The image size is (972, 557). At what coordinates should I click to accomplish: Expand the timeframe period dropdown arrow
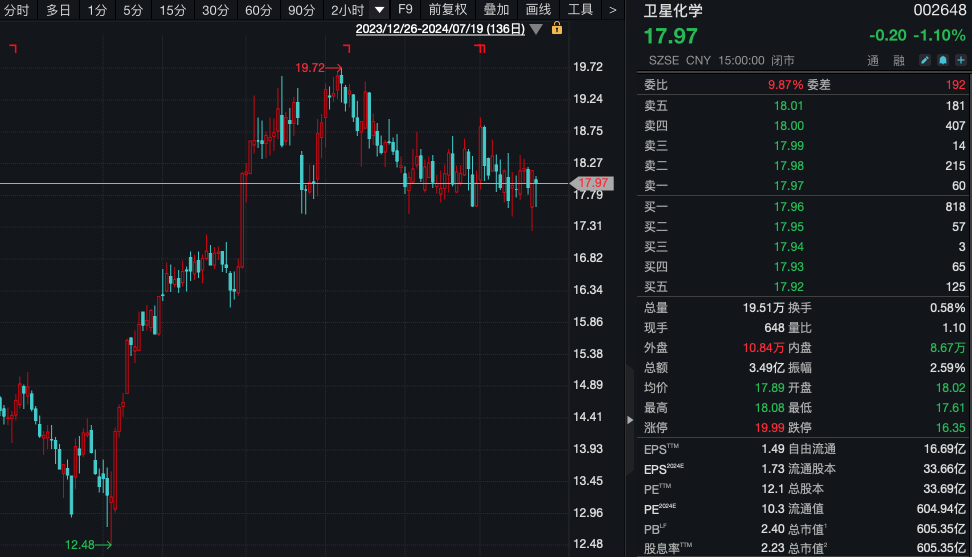click(x=379, y=10)
